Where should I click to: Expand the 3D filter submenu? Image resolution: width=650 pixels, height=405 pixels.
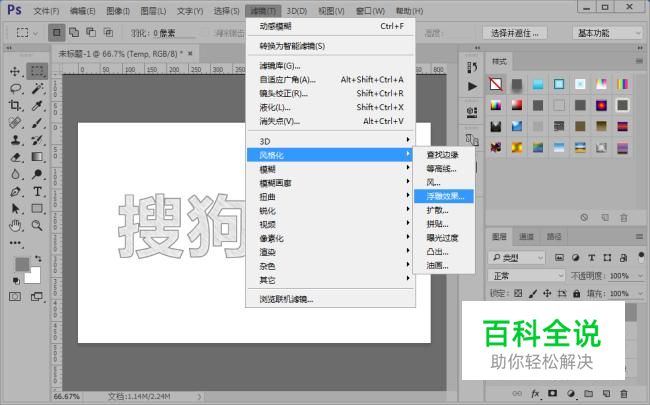(x=330, y=141)
